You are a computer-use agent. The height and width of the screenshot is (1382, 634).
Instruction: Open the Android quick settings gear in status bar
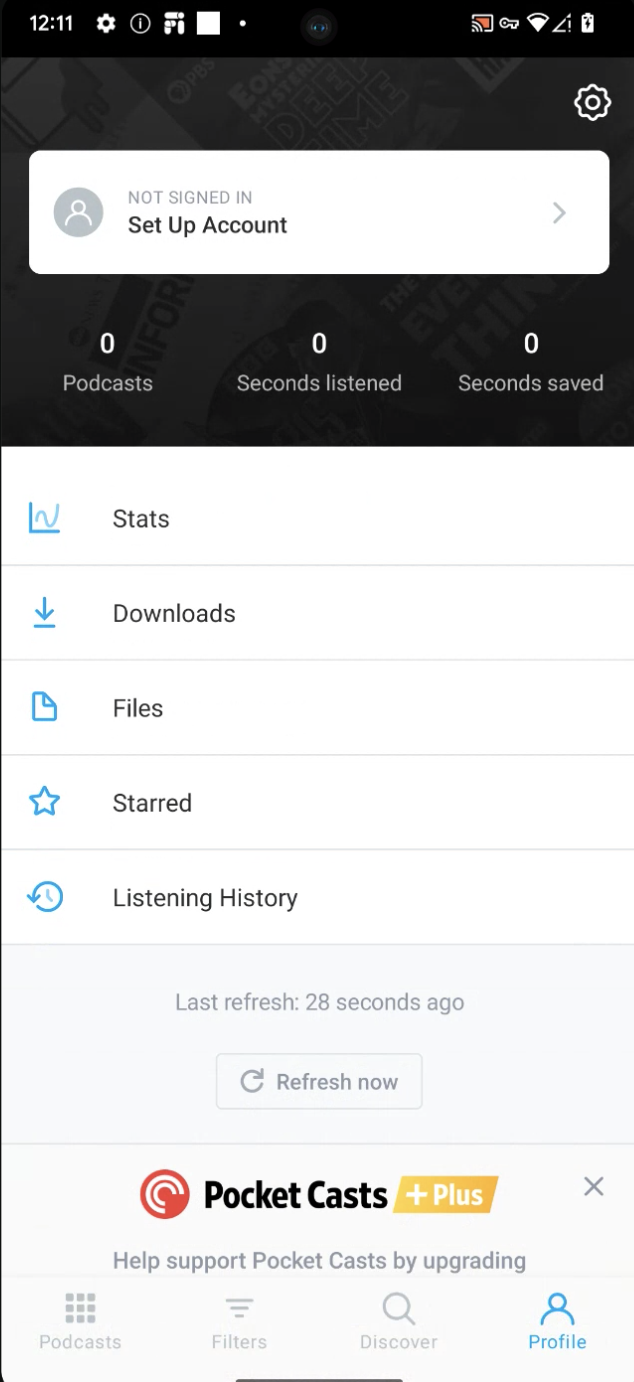coord(105,23)
